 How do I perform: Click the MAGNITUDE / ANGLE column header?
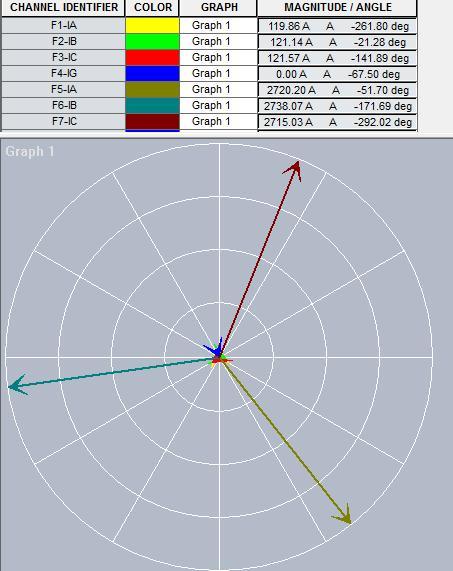(337, 8)
